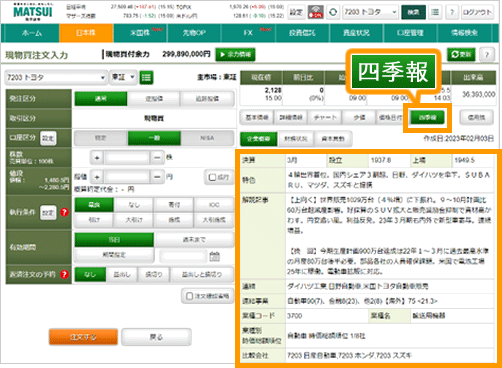Open the 先物OP navigation tab
The width and height of the screenshot is (502, 368).
(194, 33)
